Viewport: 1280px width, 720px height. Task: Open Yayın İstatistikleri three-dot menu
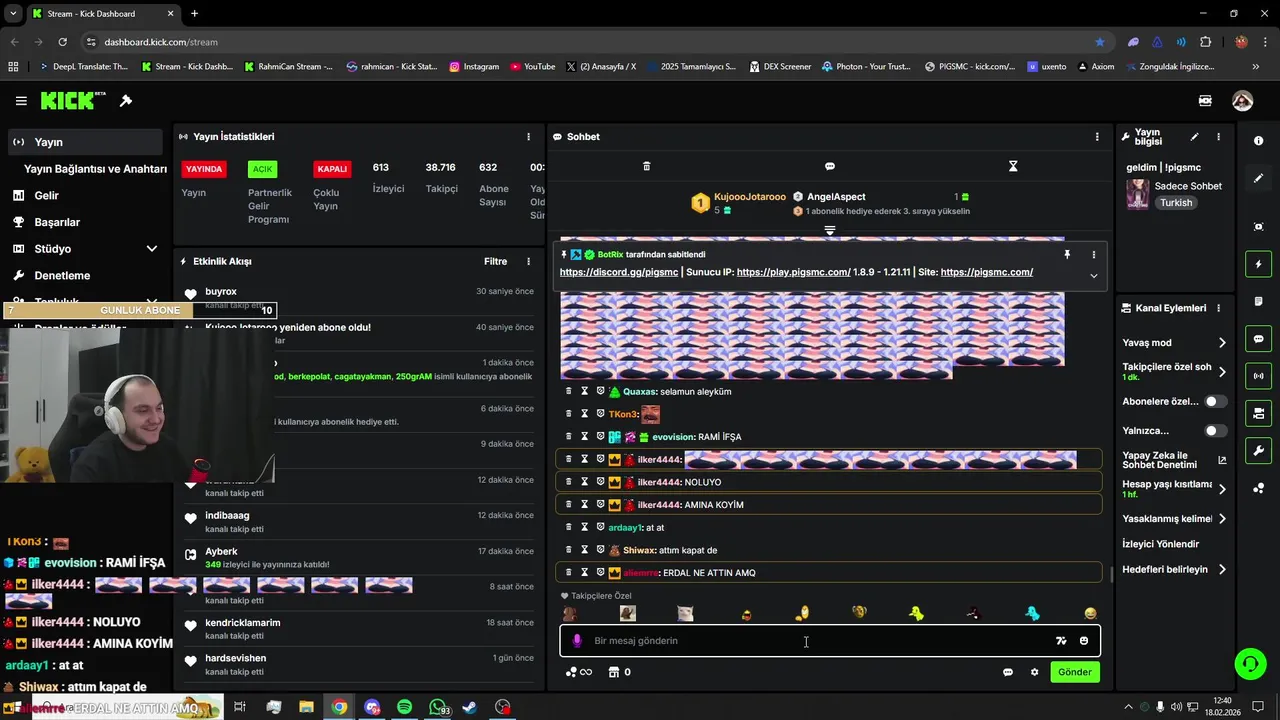point(528,137)
